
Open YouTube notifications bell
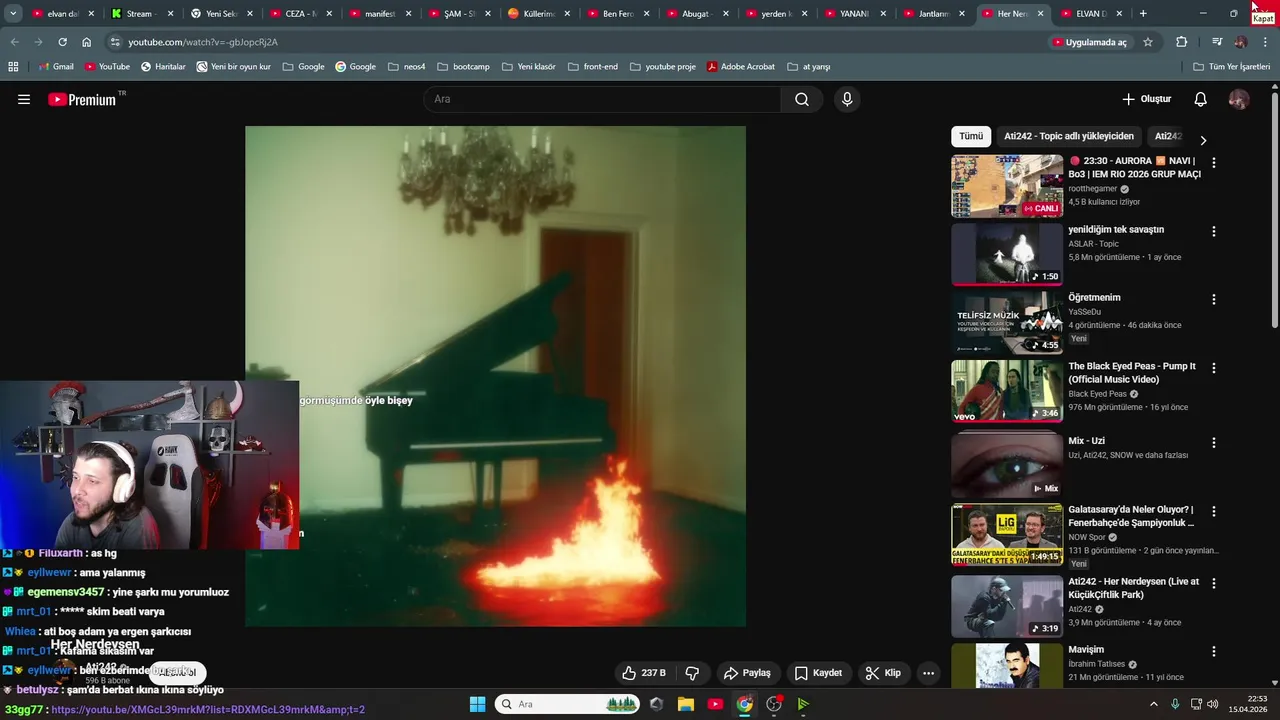(1201, 99)
